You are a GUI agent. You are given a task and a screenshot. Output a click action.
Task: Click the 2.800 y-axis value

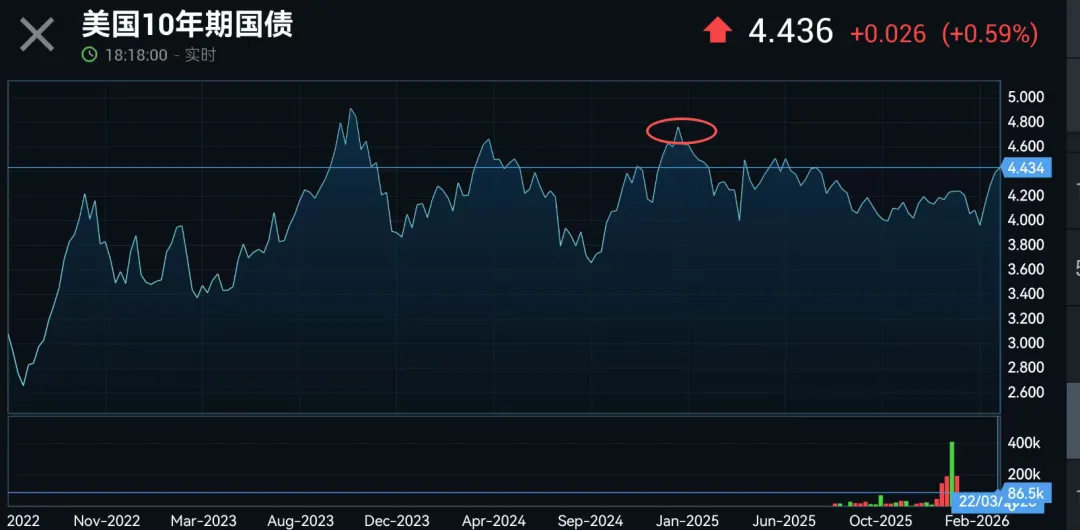(x=1026, y=367)
